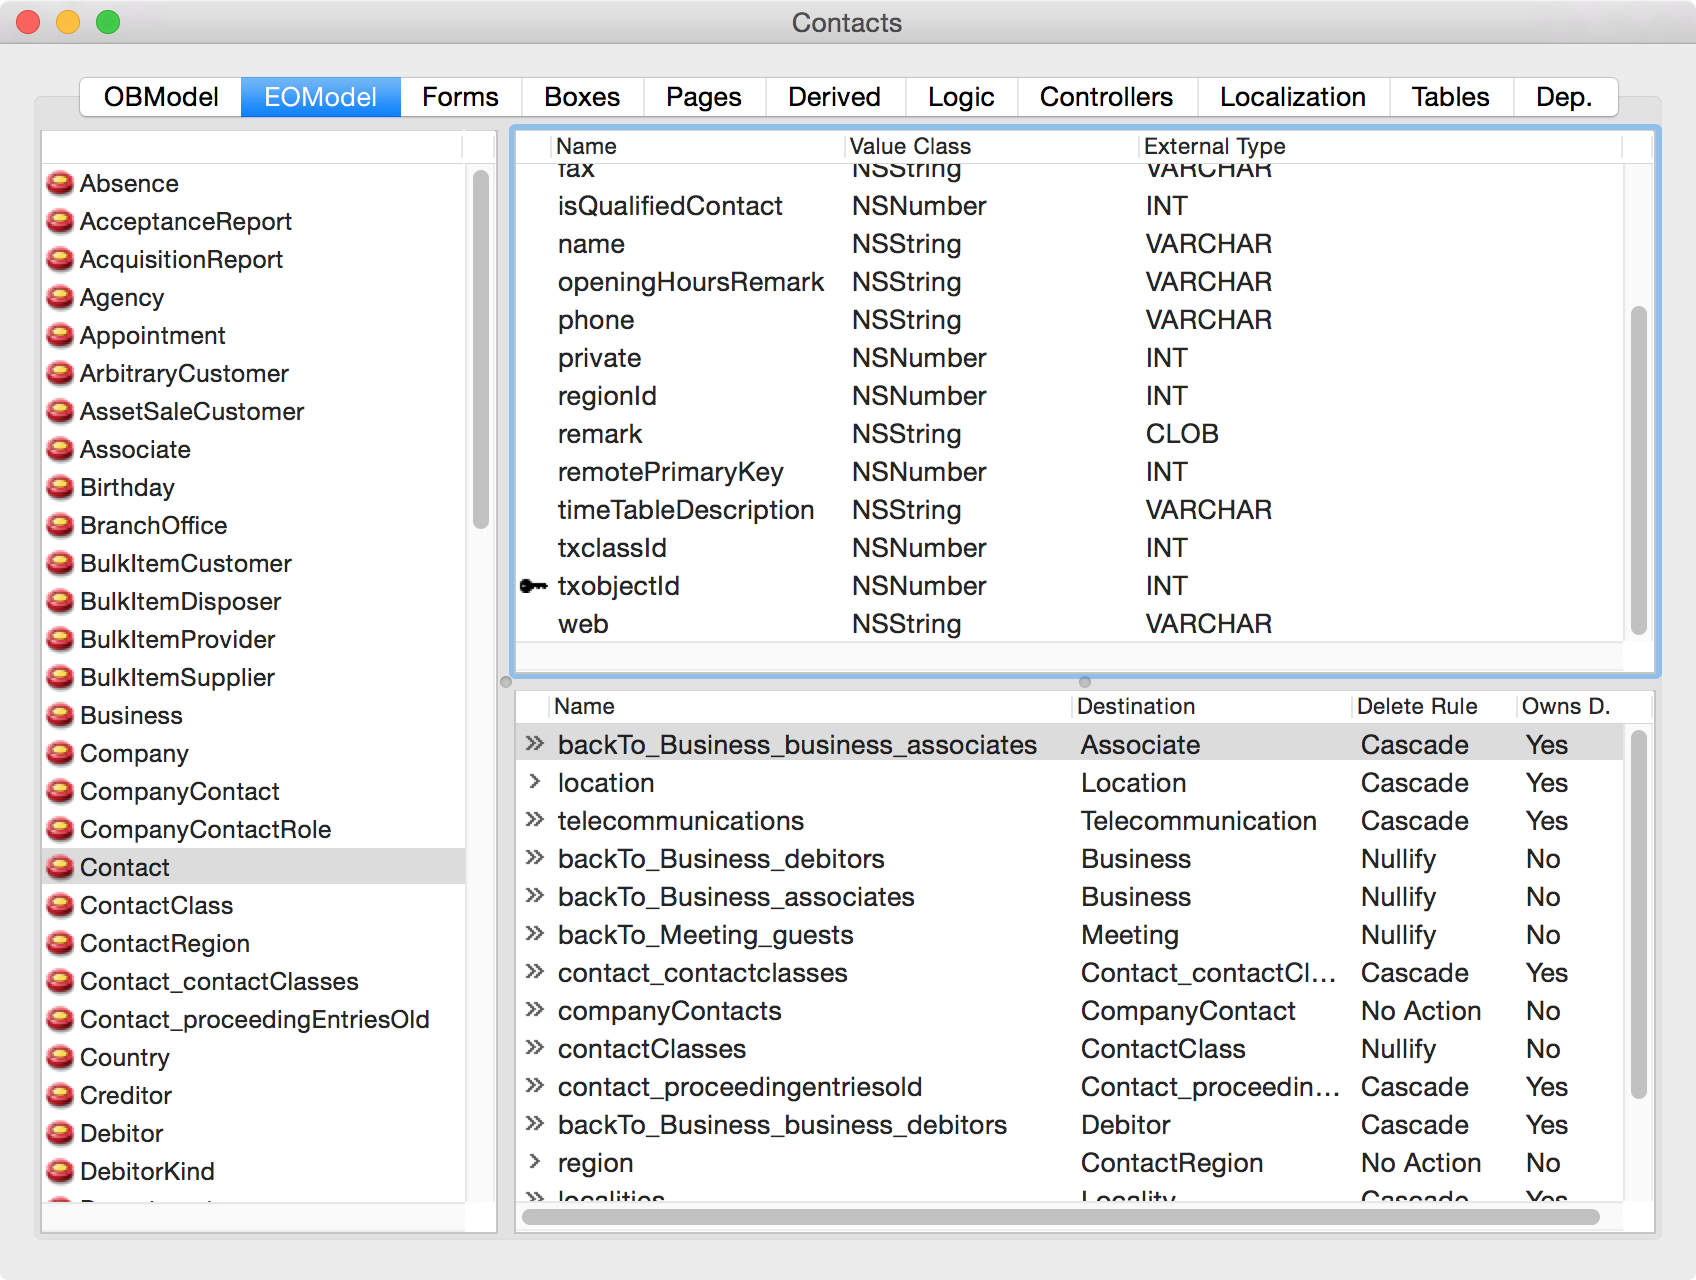Click the to-one arrow beside location relationship
1696x1280 pixels.
(535, 782)
